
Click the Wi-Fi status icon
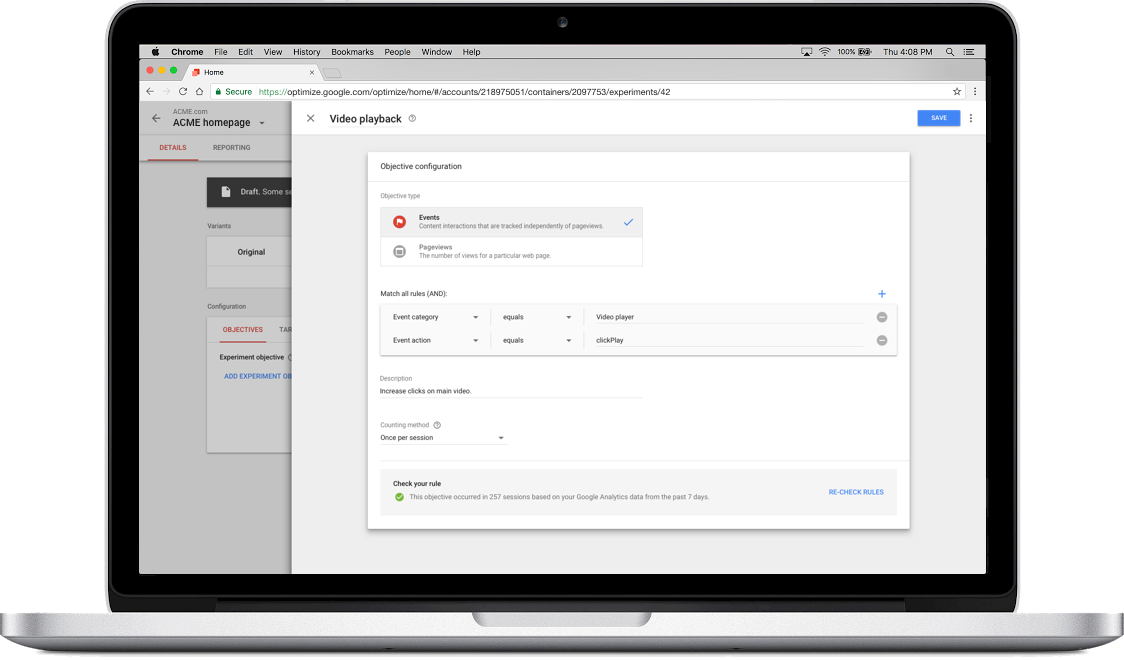click(824, 52)
